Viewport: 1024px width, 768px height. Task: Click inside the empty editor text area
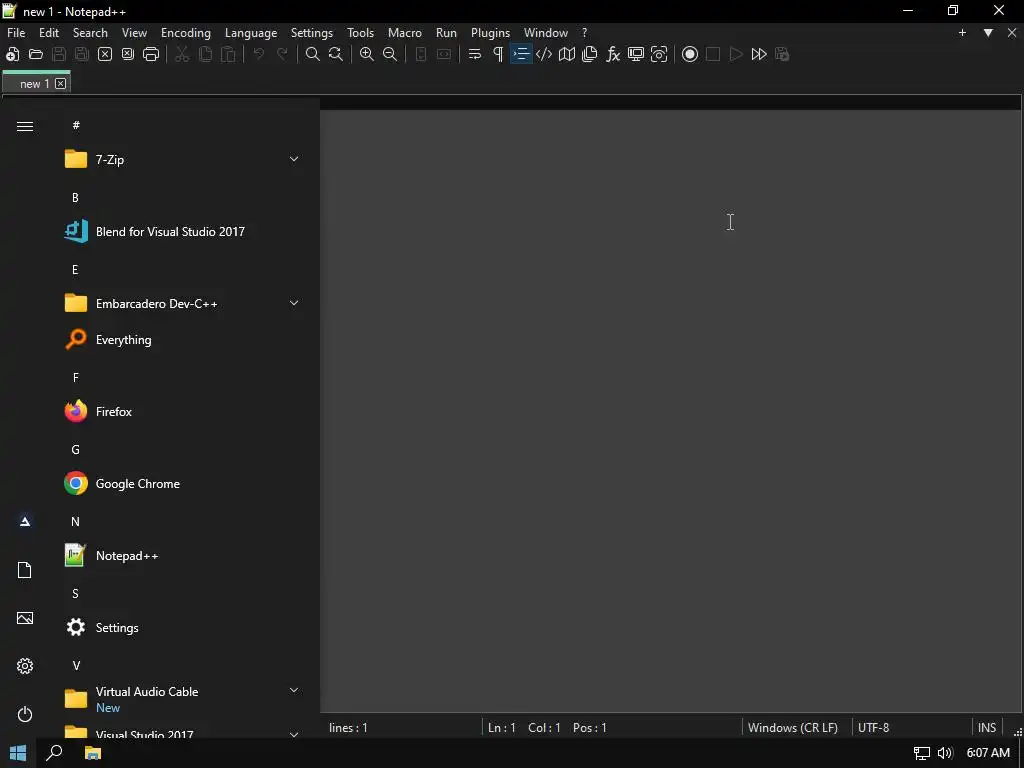click(x=670, y=410)
